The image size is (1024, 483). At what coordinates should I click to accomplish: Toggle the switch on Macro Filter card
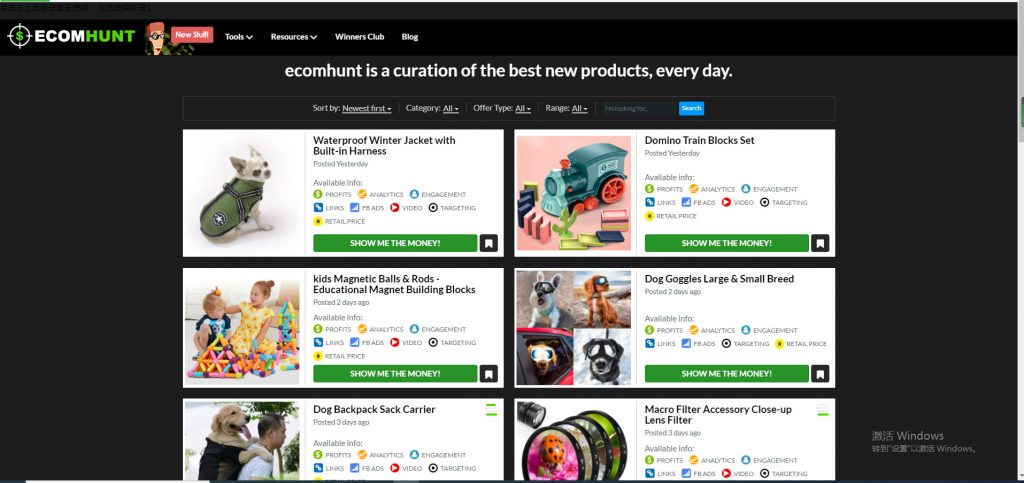[x=823, y=410]
